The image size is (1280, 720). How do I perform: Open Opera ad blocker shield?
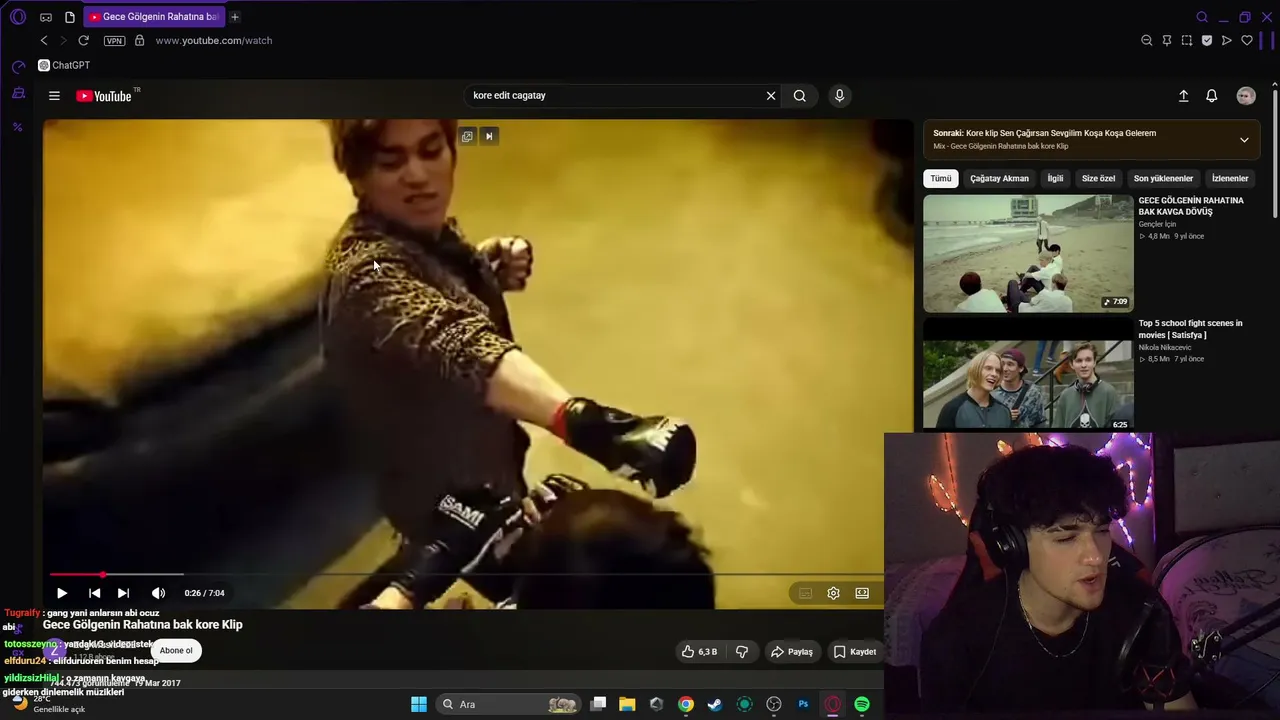coord(1207,41)
